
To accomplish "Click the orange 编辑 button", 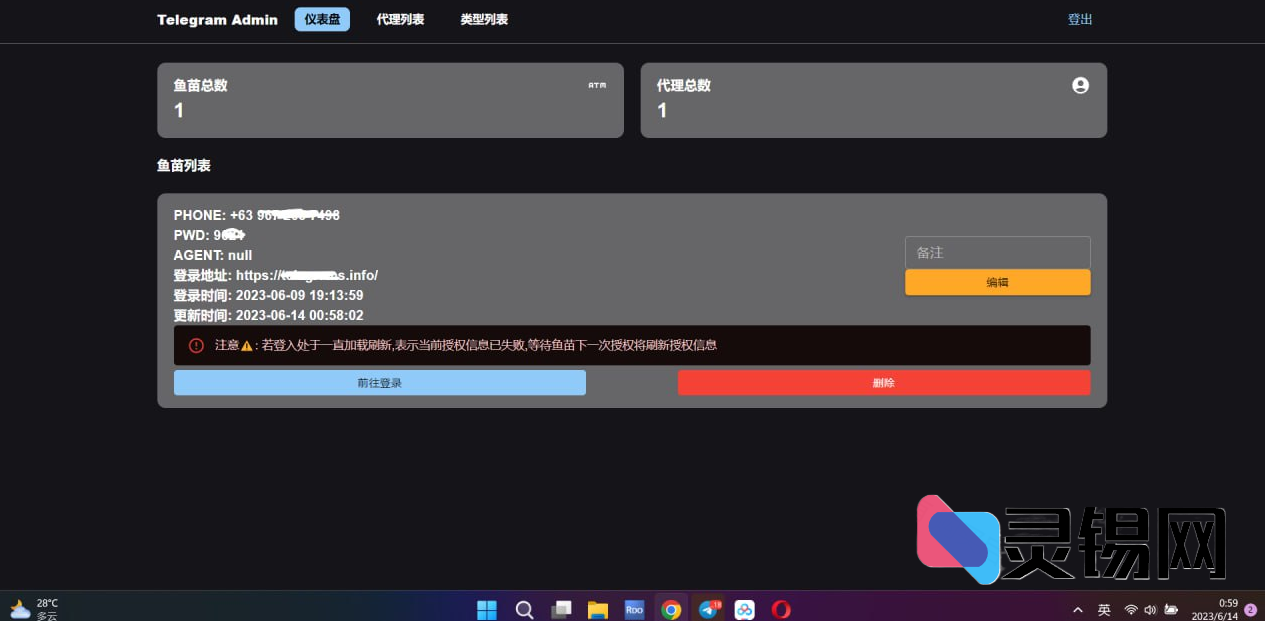I will (x=997, y=282).
